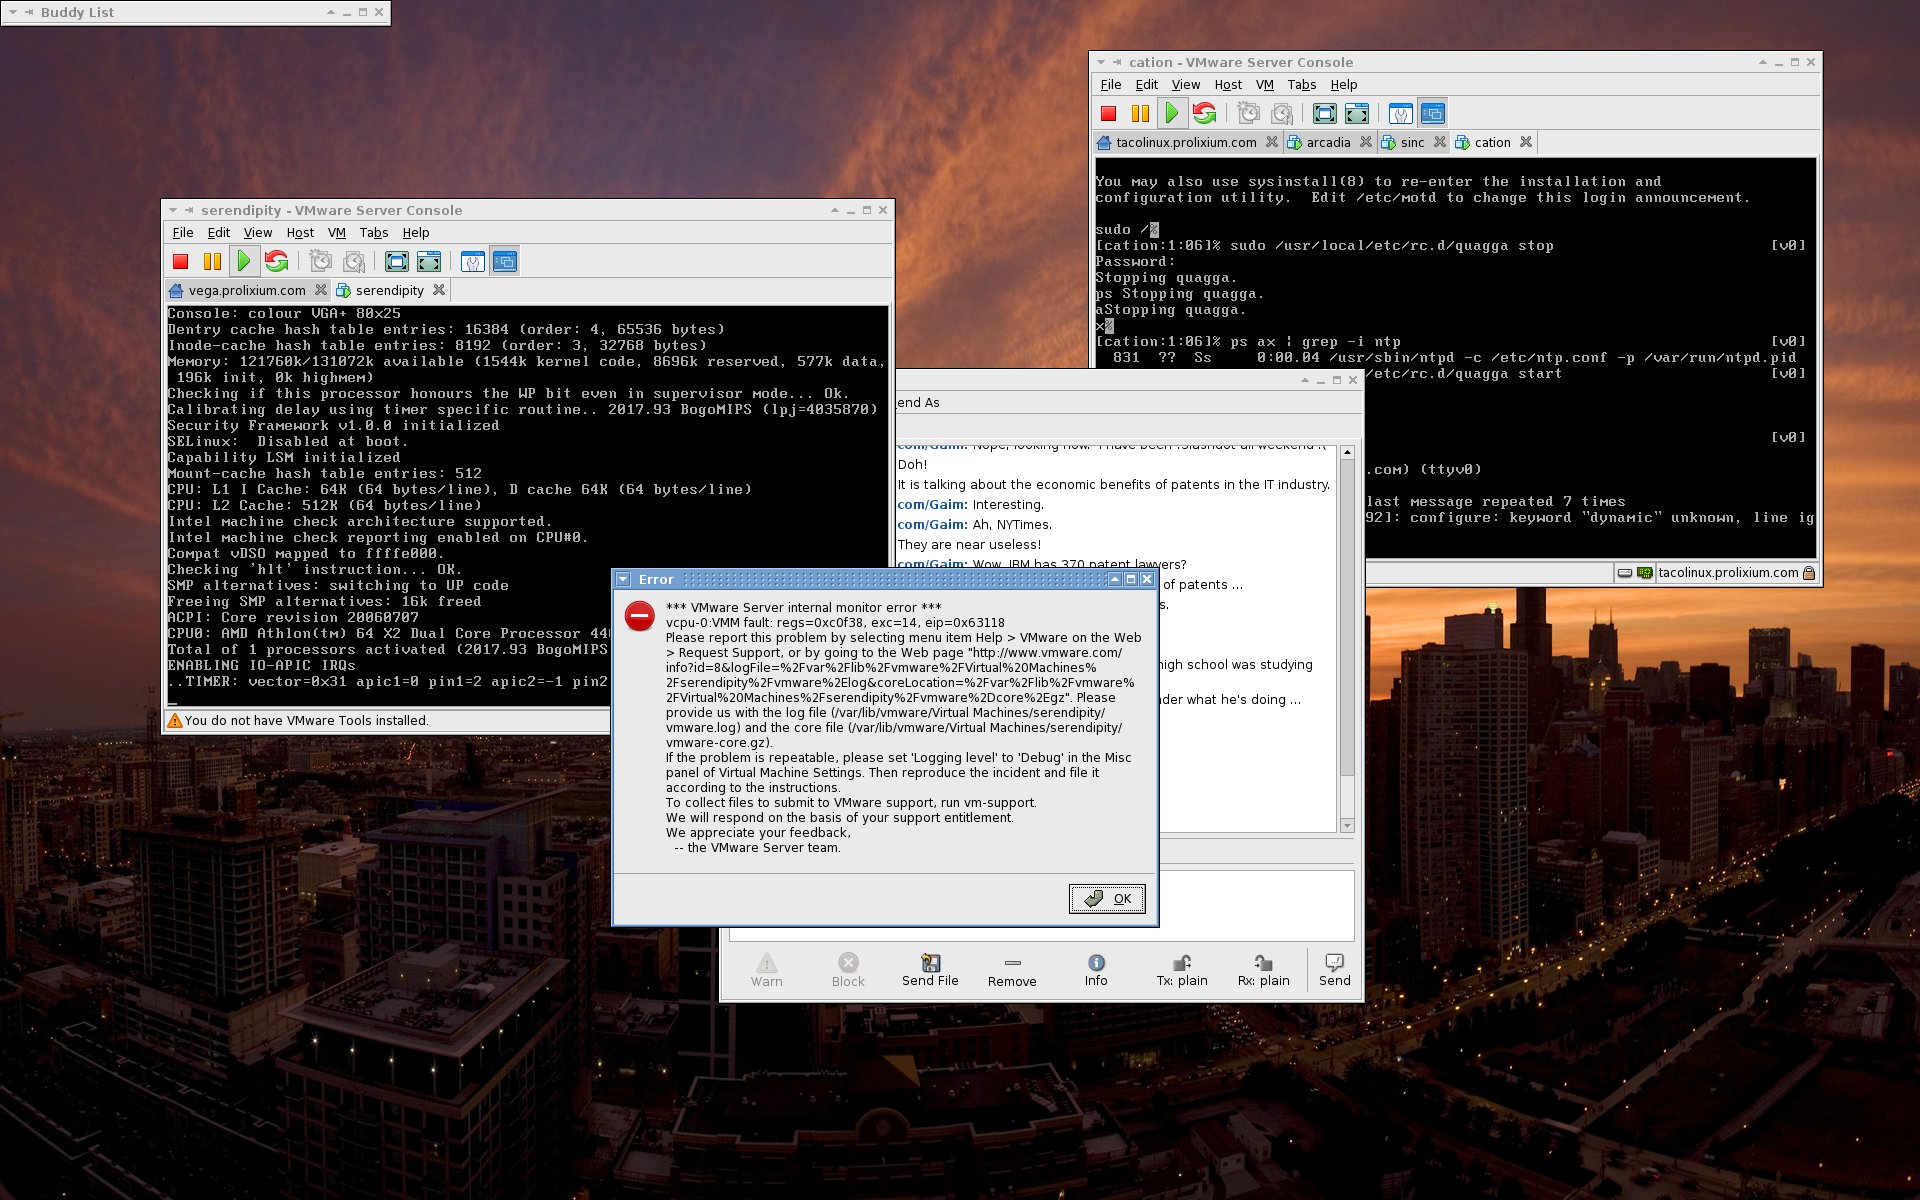Close the sinc tab in cation console
Screen dimensions: 1920x1200
[1440, 142]
